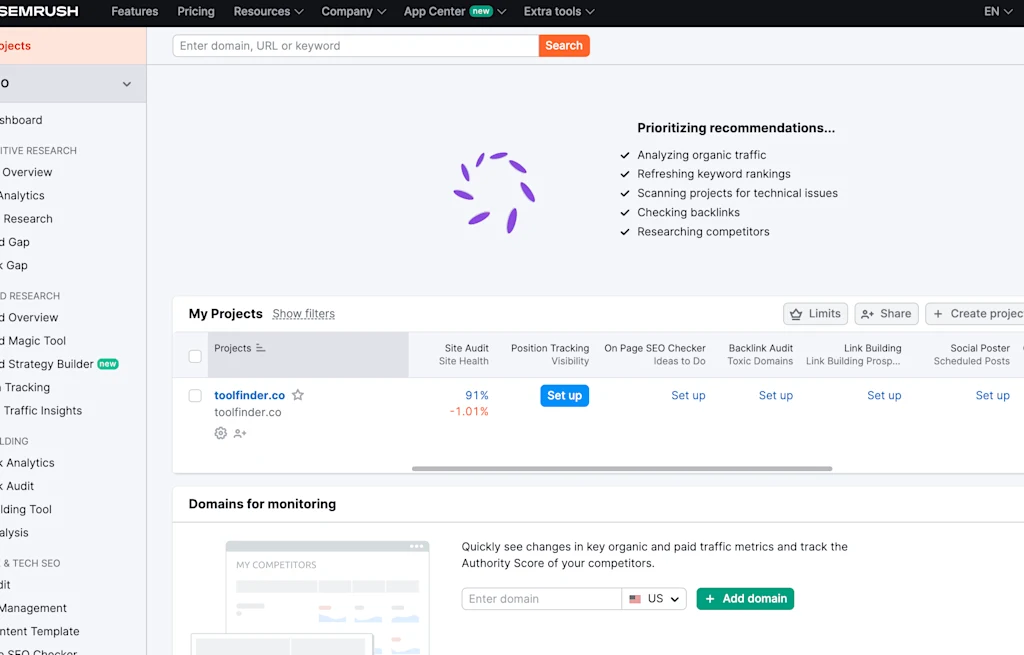Collapse the project section using the chevron

pyautogui.click(x=126, y=84)
